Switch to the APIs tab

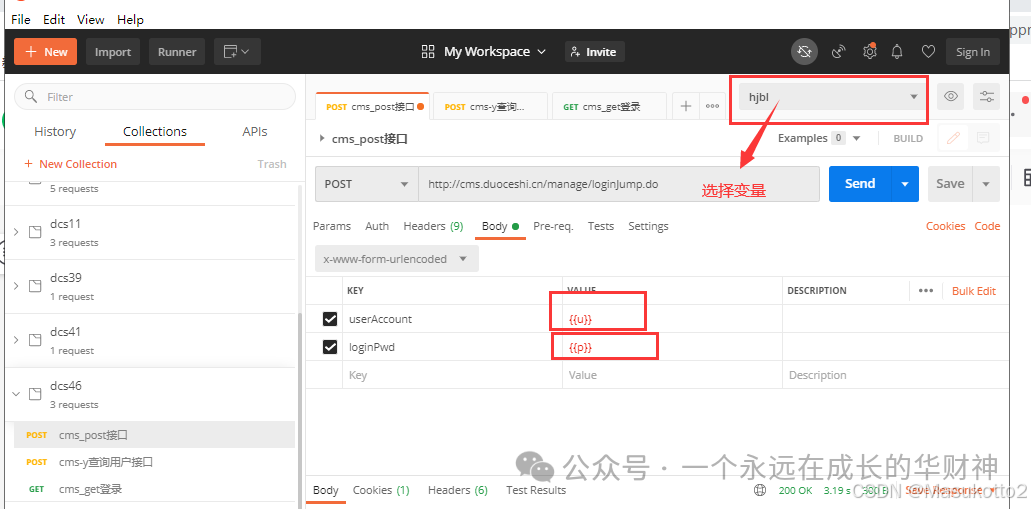pyautogui.click(x=254, y=132)
